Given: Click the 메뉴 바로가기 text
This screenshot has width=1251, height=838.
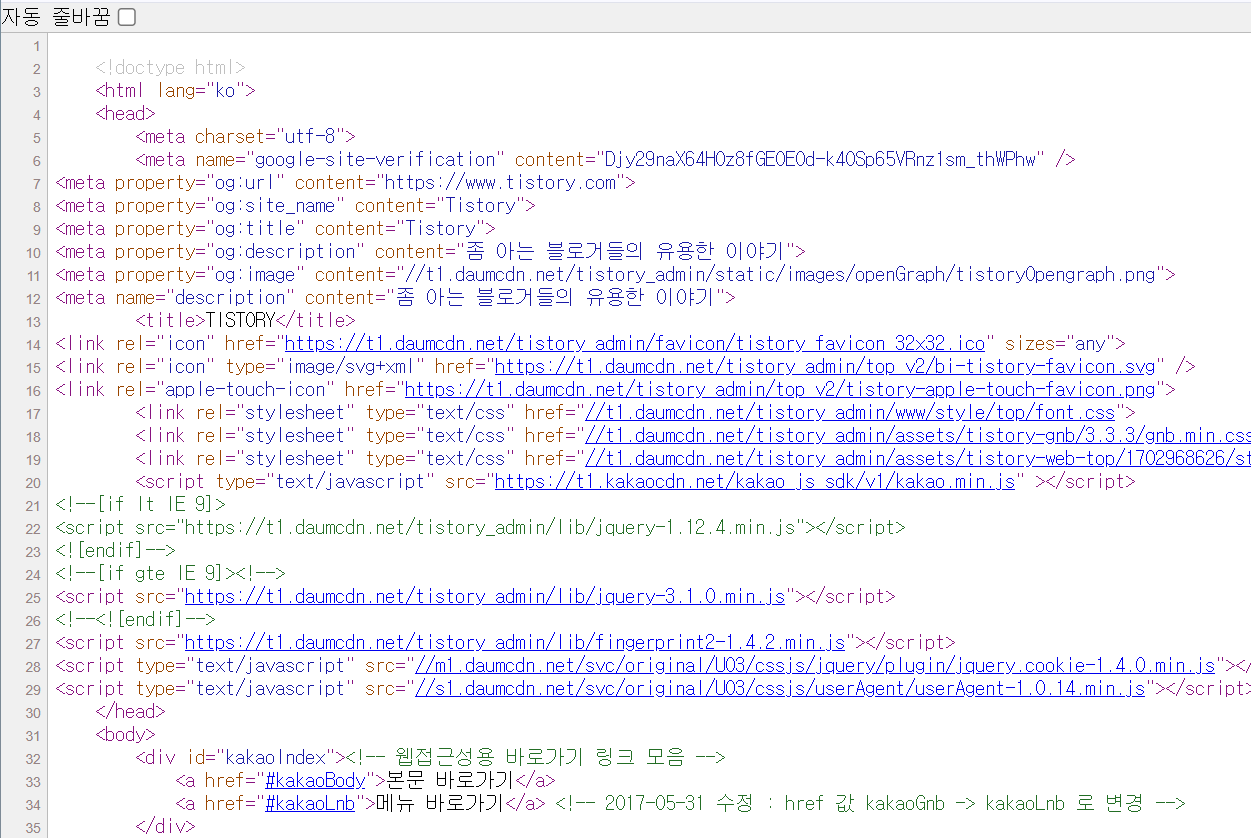Looking at the screenshot, I should (440, 803).
